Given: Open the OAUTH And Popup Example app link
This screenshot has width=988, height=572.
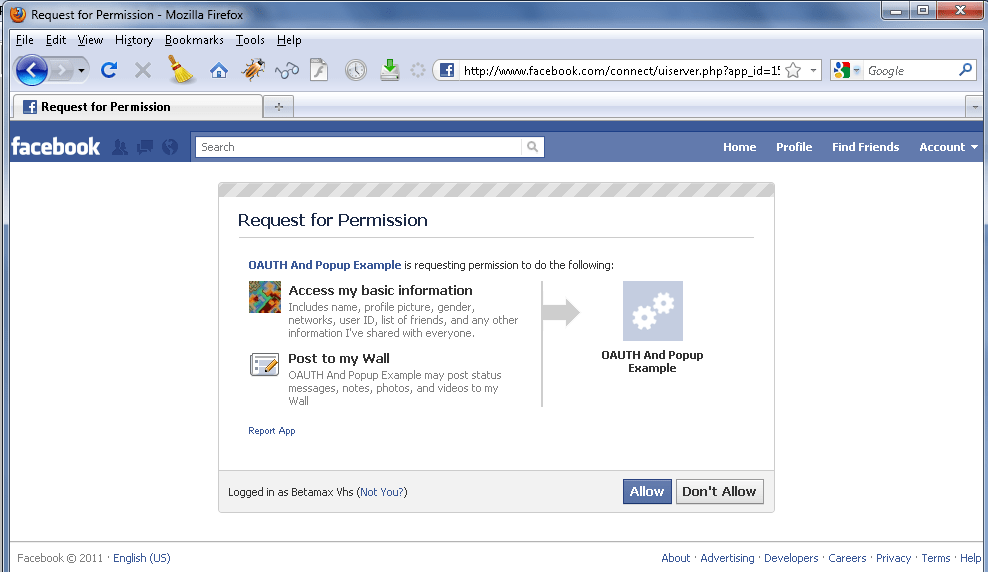Looking at the screenshot, I should click(325, 265).
